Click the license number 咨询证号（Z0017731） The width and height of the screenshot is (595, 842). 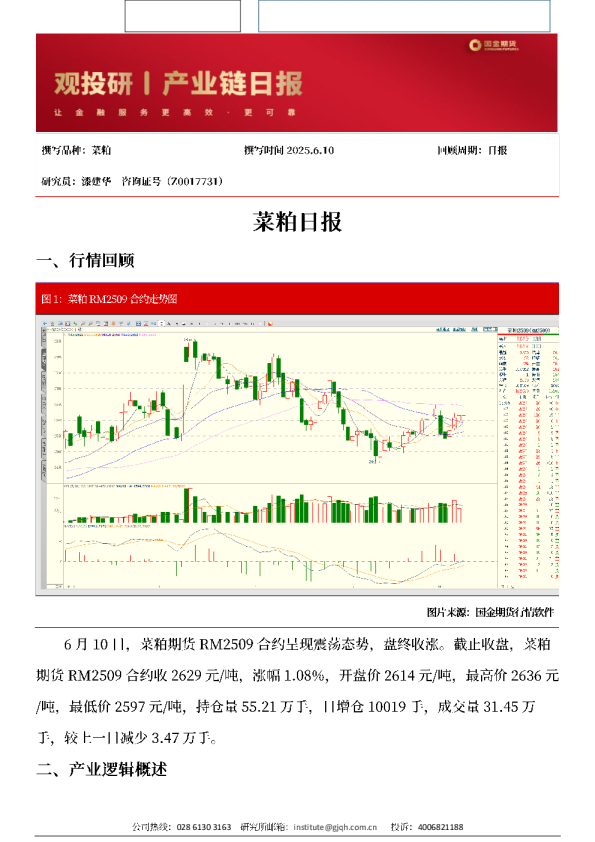pos(172,182)
